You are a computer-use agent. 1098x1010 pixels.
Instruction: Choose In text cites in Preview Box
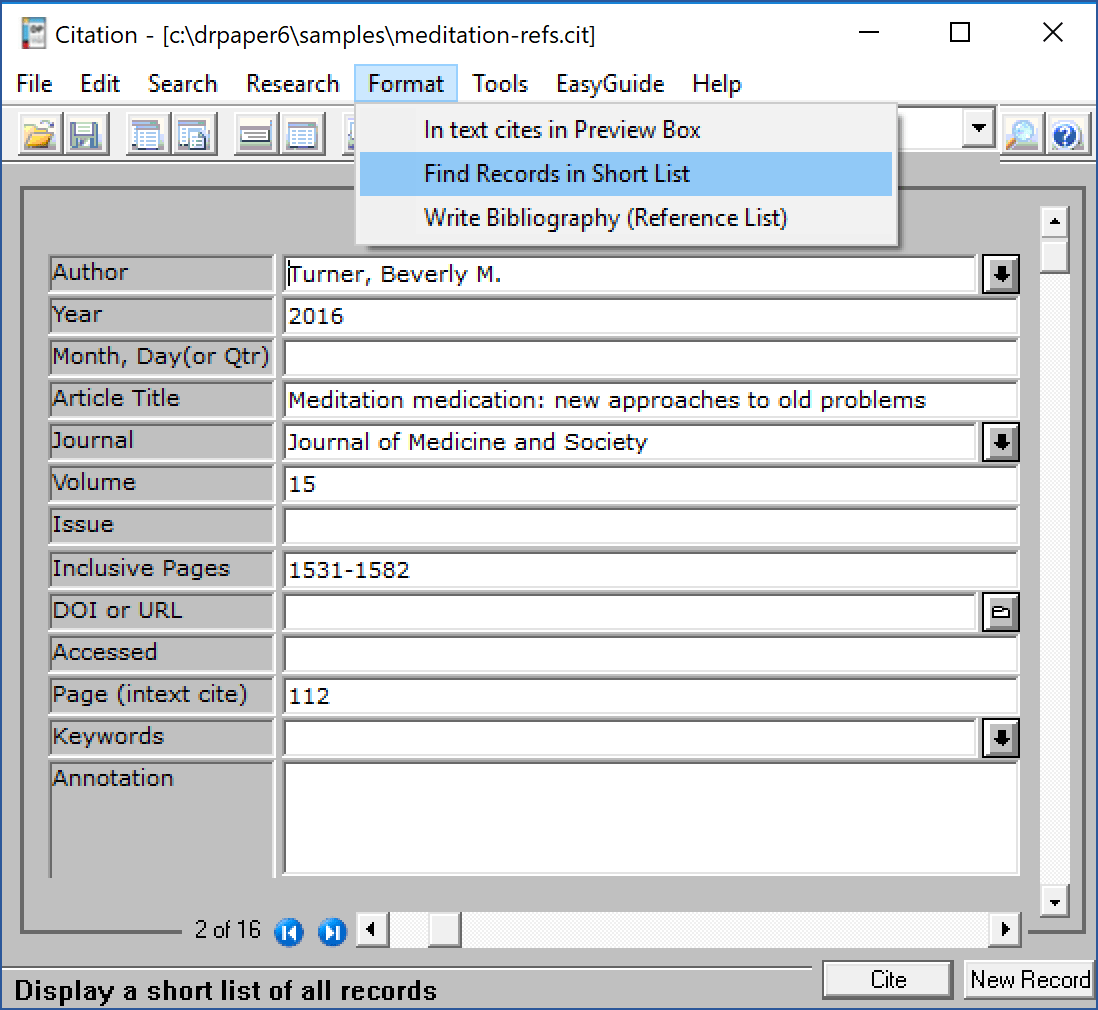[x=562, y=130]
